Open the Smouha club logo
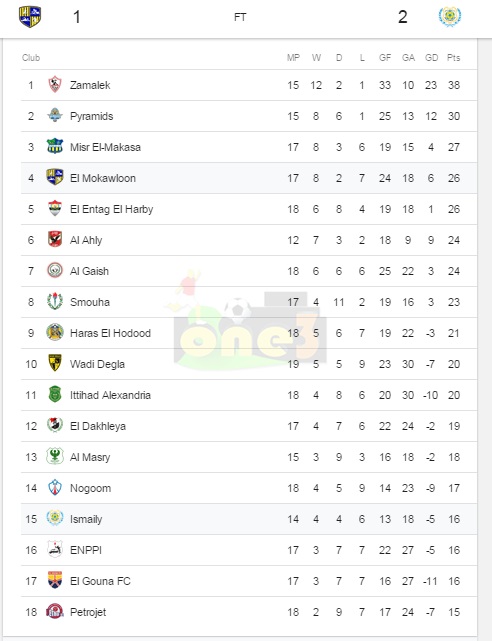This screenshot has height=641, width=492. point(55,302)
